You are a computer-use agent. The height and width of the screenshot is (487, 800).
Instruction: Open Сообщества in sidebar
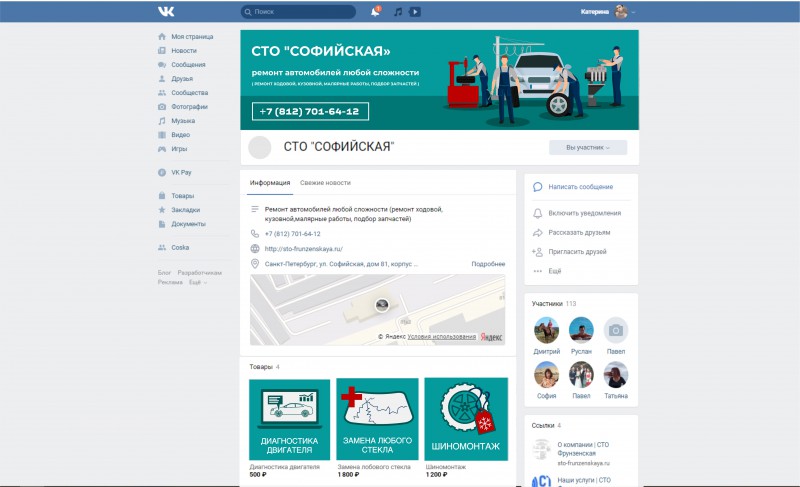(x=190, y=93)
